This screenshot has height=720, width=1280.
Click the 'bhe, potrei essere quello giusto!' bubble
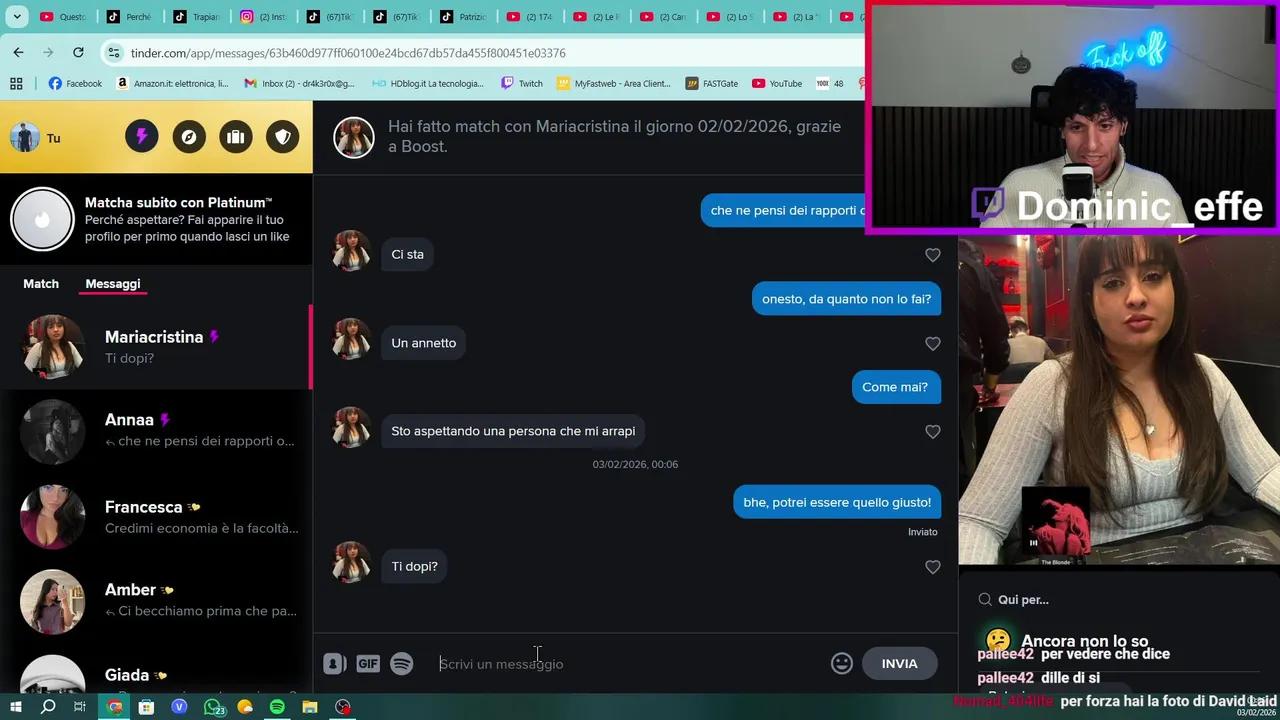837,502
